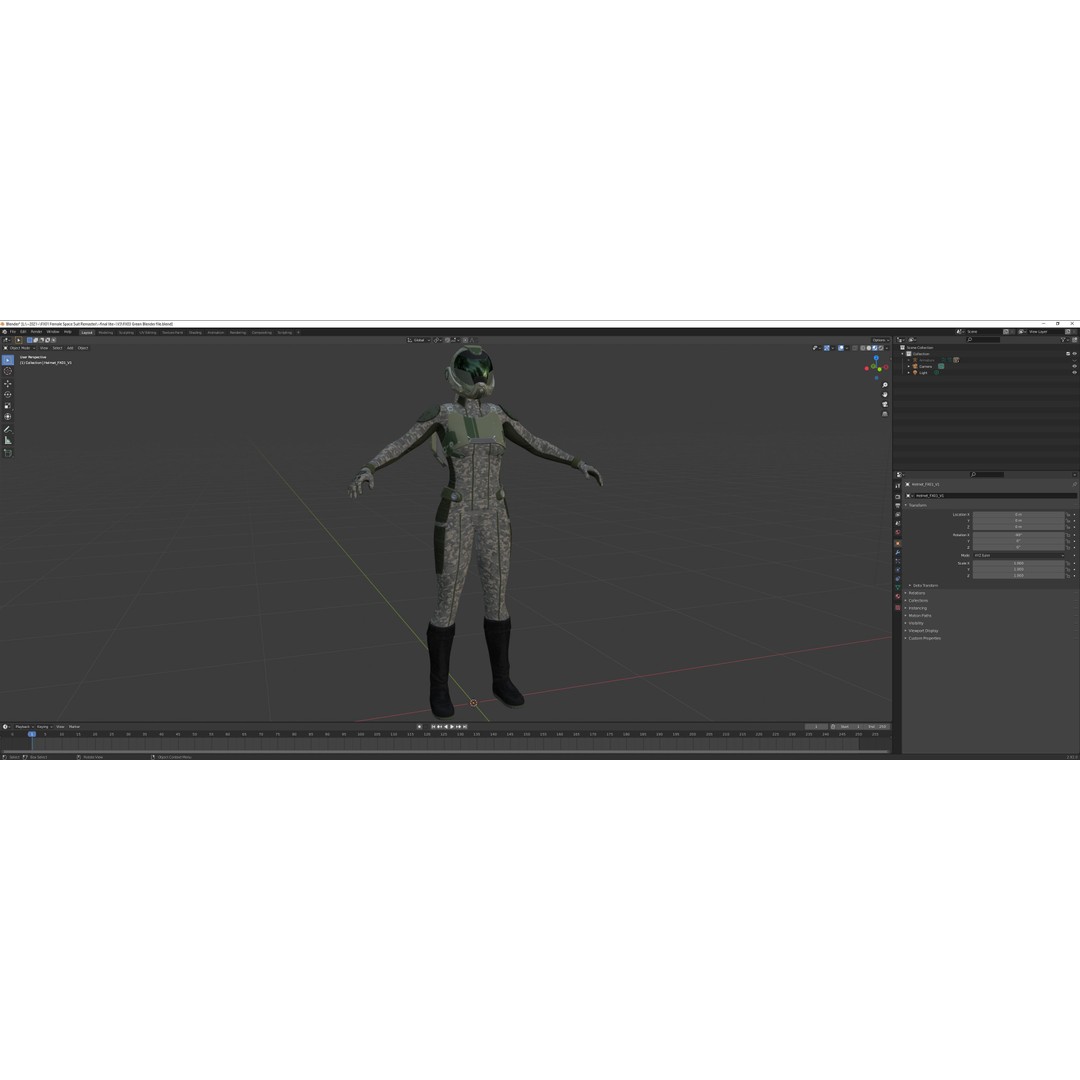The height and width of the screenshot is (1080, 1080).
Task: Click the Scale X value field
Action: coord(1018,563)
